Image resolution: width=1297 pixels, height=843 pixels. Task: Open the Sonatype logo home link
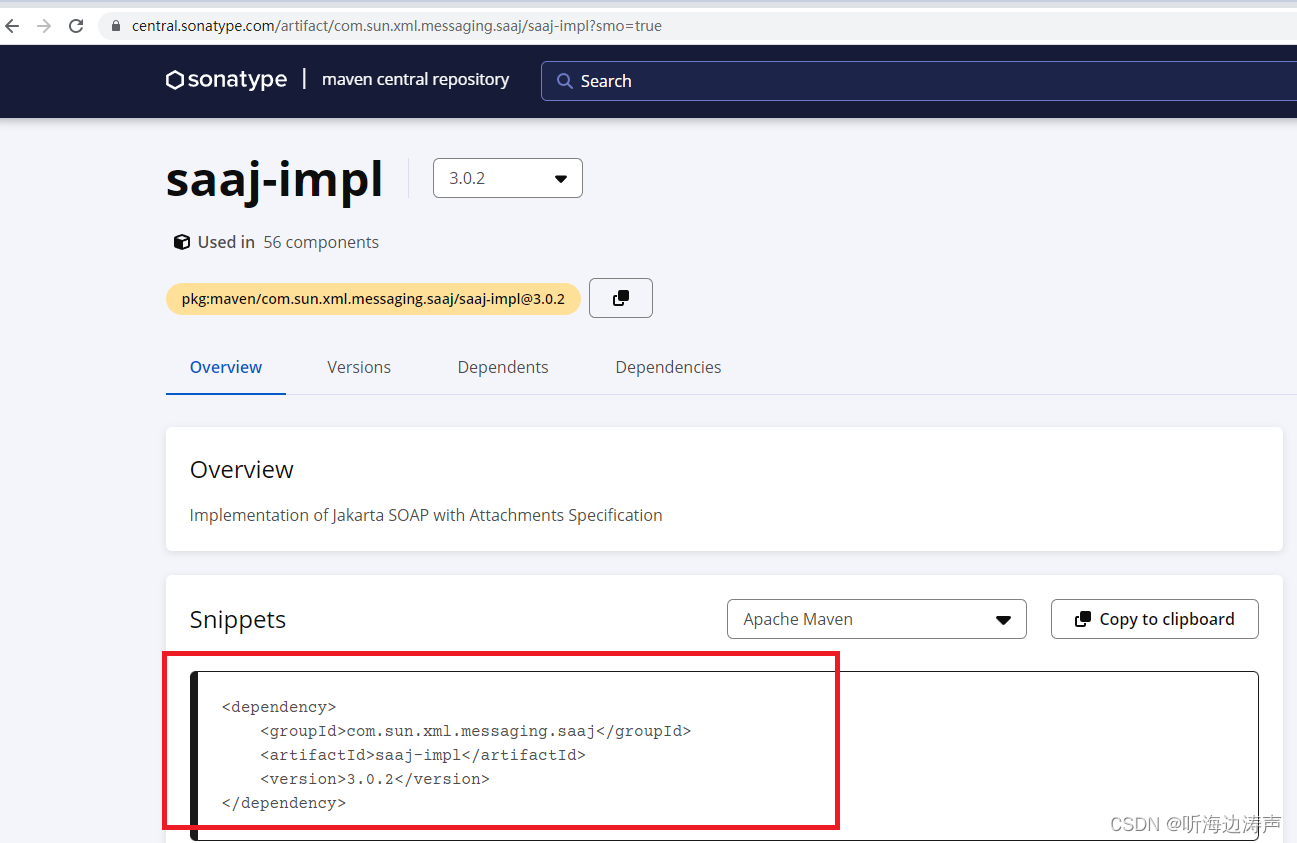227,80
